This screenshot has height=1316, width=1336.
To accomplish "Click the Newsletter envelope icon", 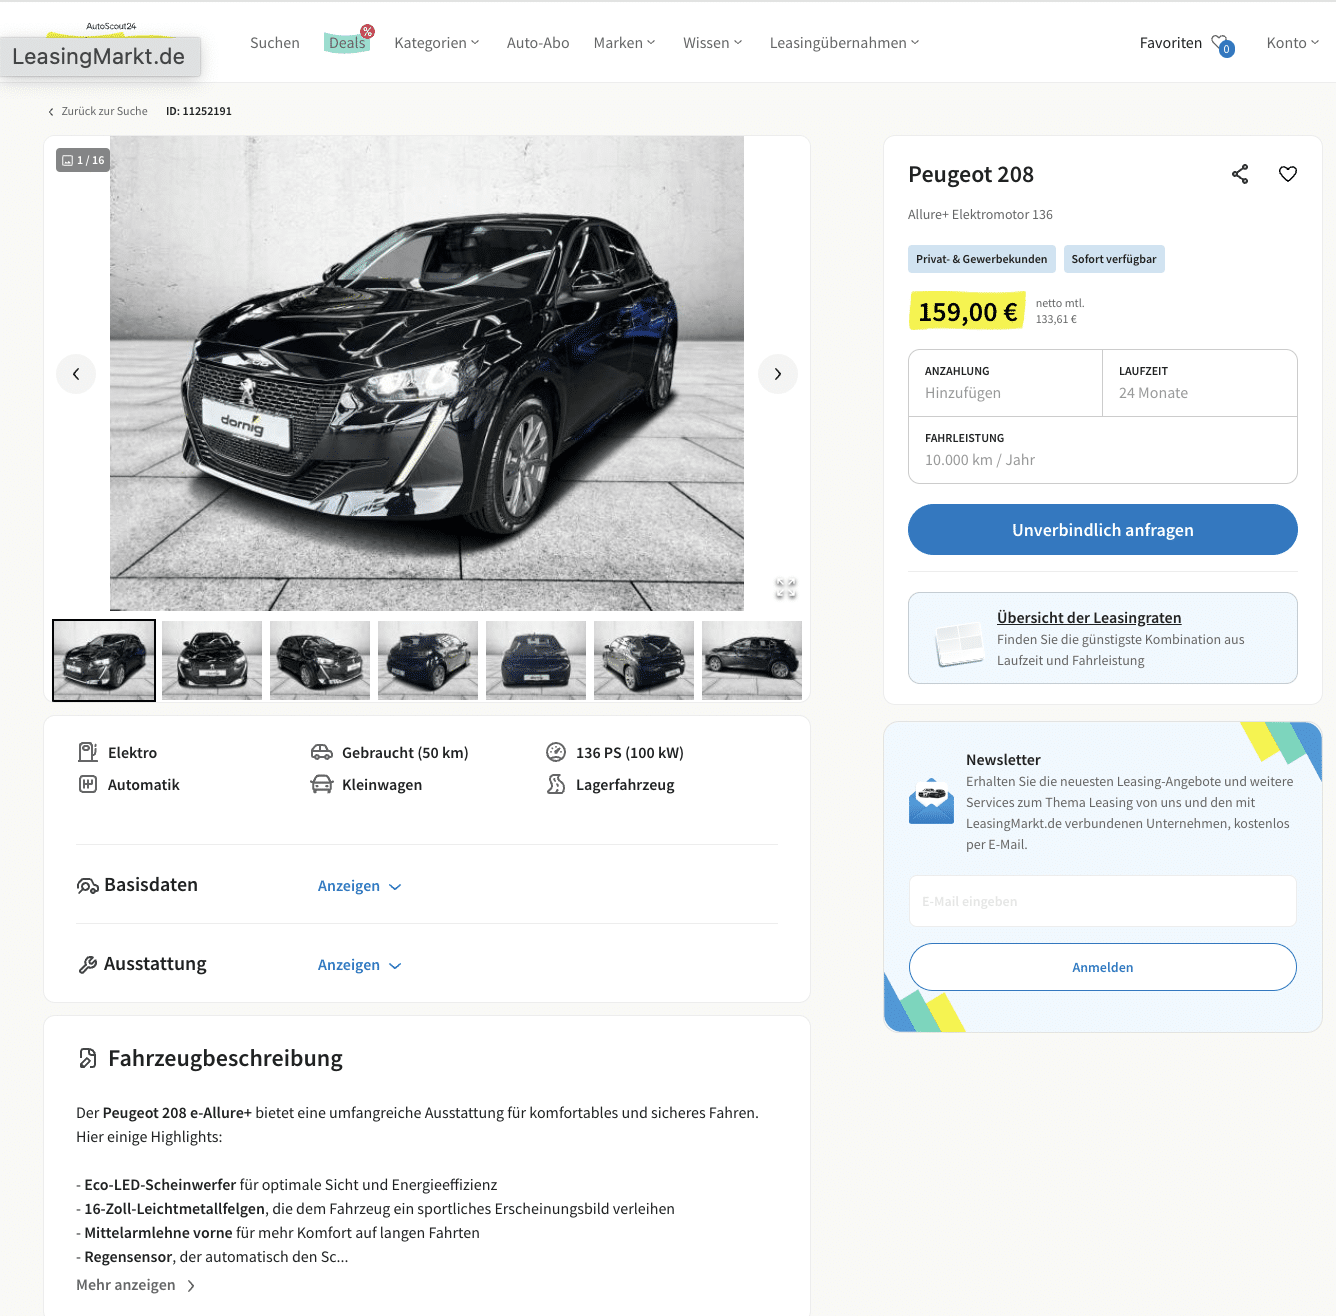I will pyautogui.click(x=931, y=801).
